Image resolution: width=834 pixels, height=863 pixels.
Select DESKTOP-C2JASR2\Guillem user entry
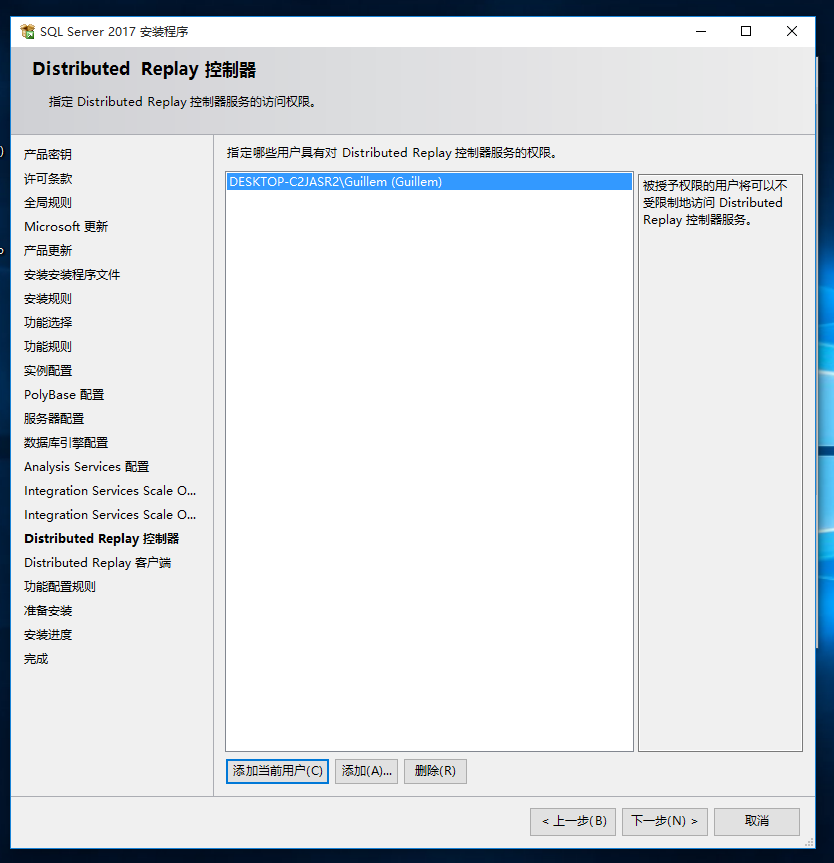click(429, 182)
